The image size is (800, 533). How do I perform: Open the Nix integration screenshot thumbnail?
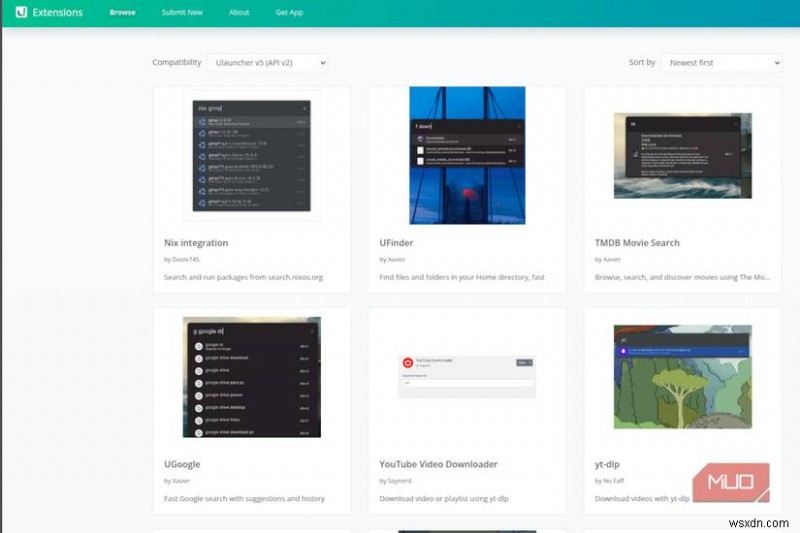pyautogui.click(x=252, y=156)
